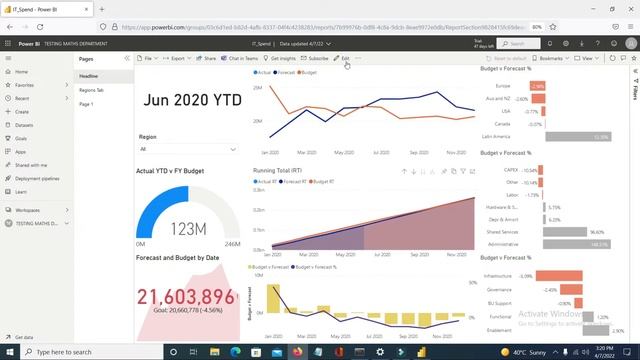
Task: Collapse the Pages pane
Action: 127,58
